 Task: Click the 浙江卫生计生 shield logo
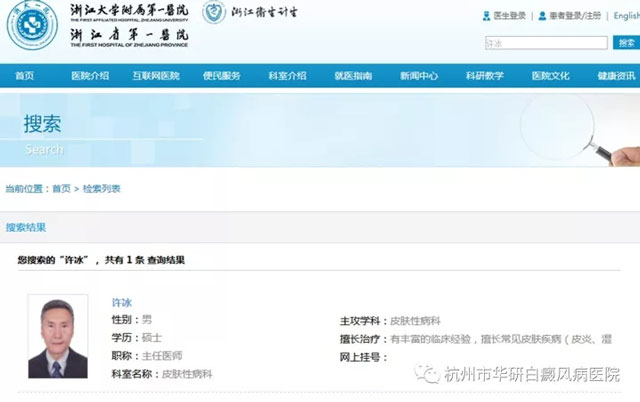click(213, 12)
